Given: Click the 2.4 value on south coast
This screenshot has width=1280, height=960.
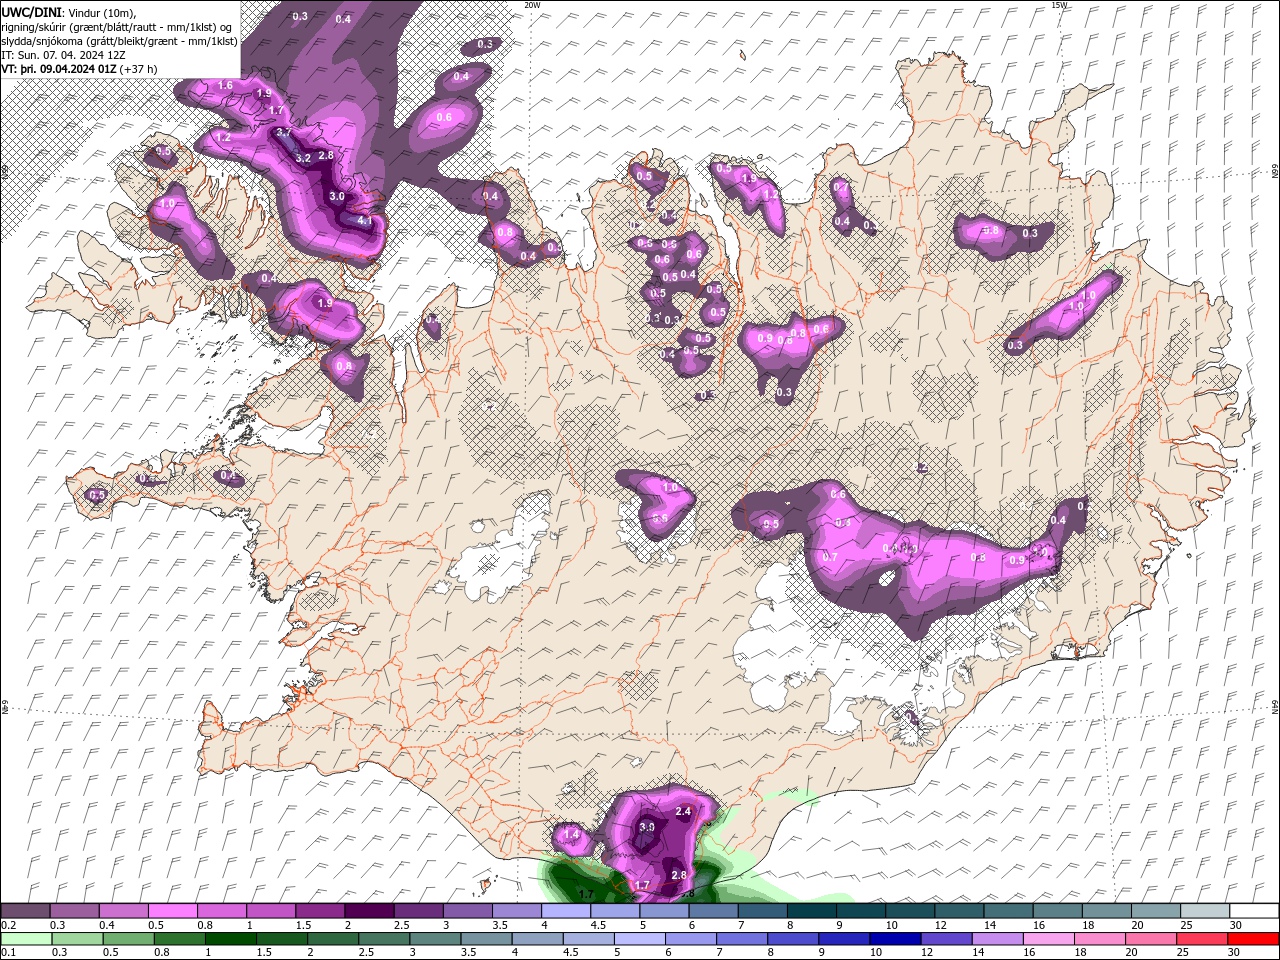Looking at the screenshot, I should tap(684, 811).
